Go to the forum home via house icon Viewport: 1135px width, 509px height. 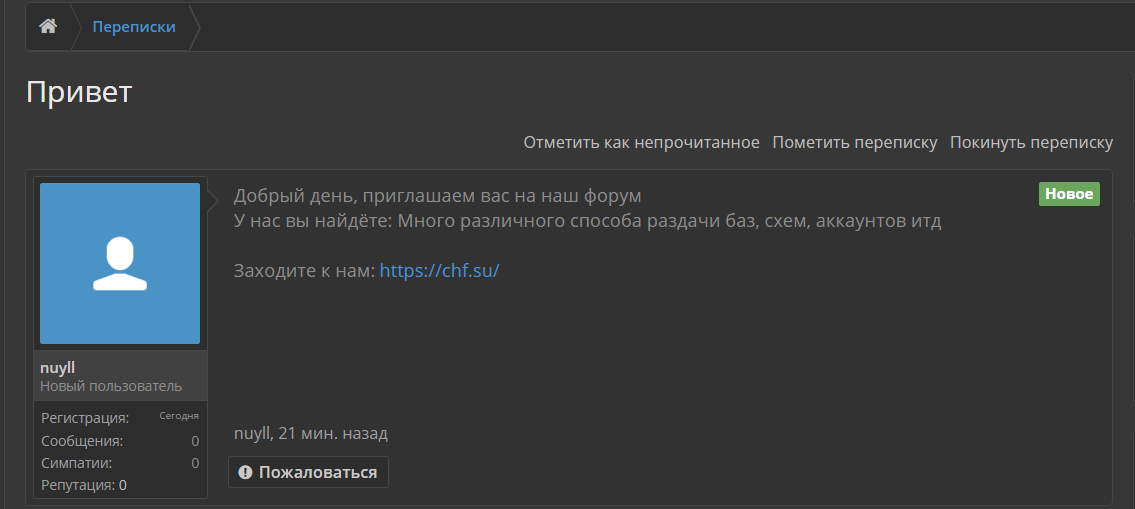[48, 27]
